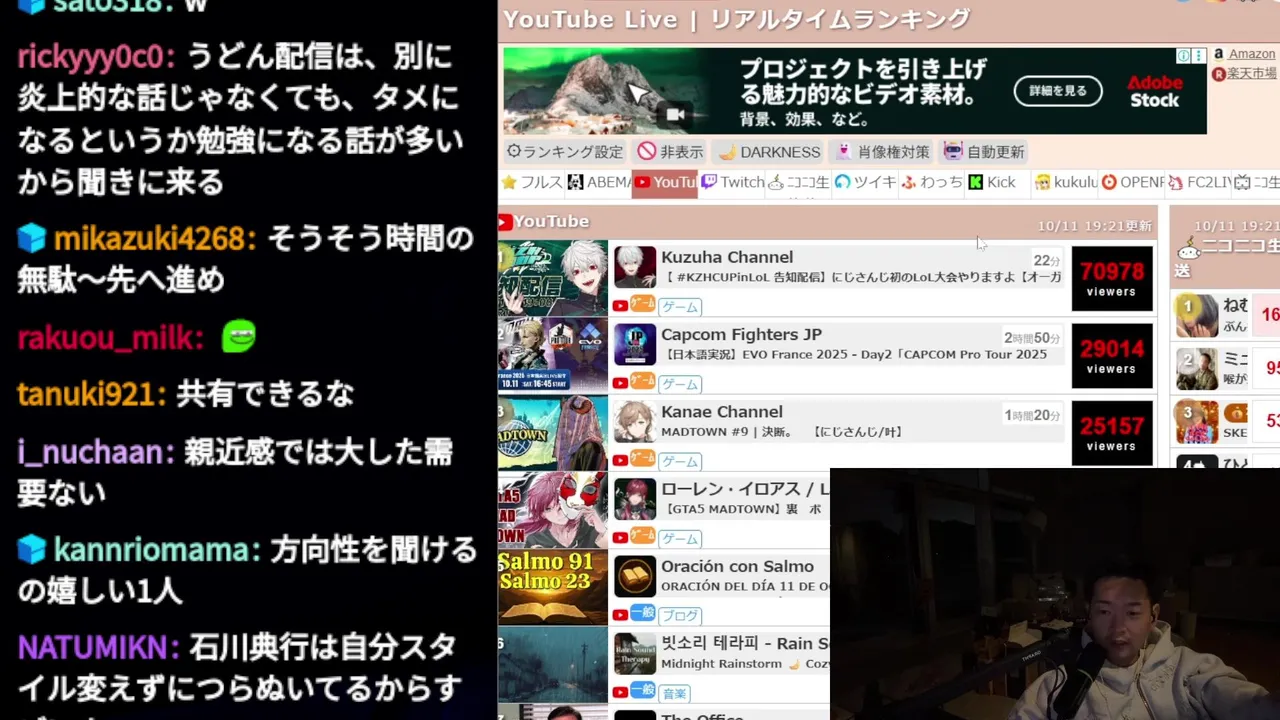Click YouTube icon under ローレン・イロアス

620,537
